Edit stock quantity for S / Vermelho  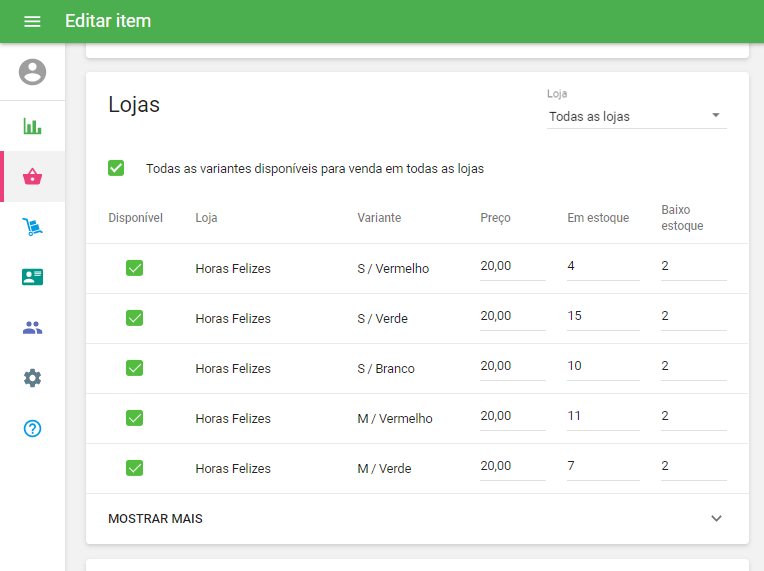pos(602,267)
